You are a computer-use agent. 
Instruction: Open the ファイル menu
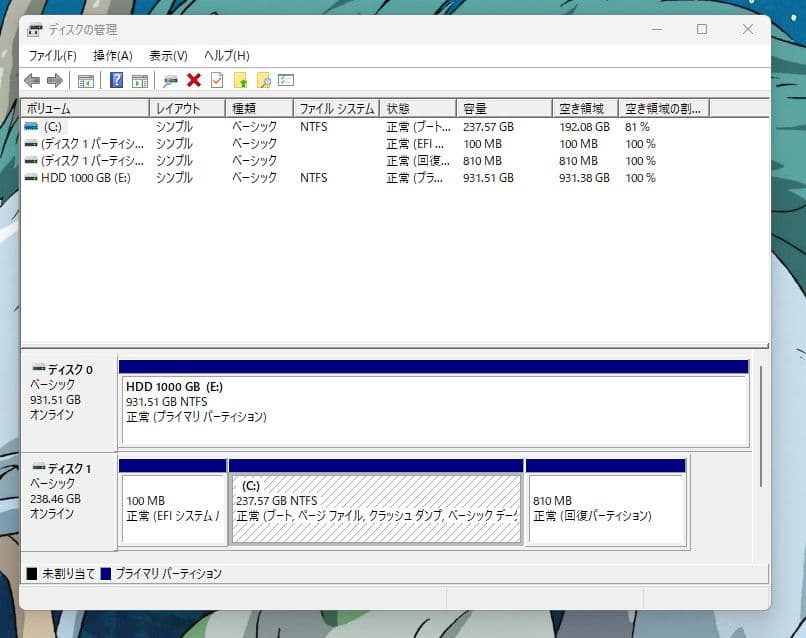[52, 56]
